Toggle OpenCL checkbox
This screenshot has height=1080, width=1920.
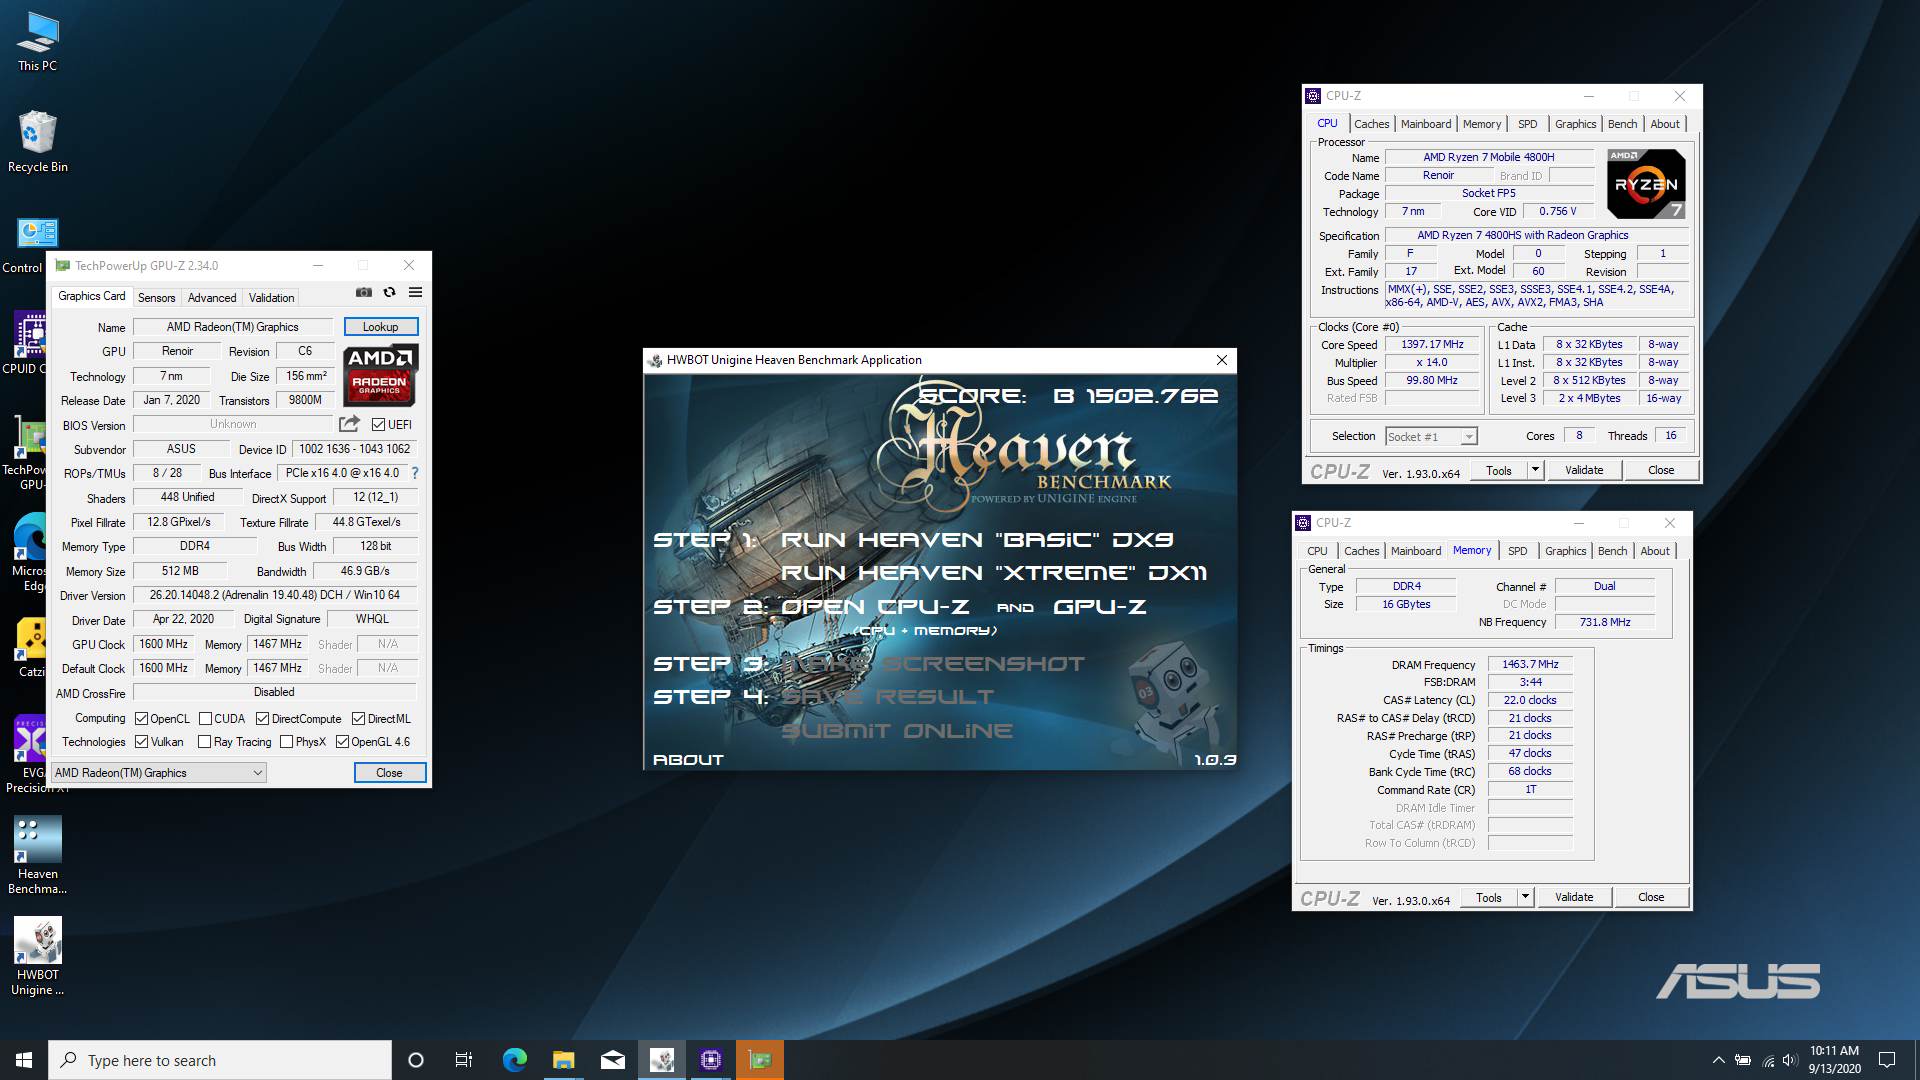coord(142,718)
